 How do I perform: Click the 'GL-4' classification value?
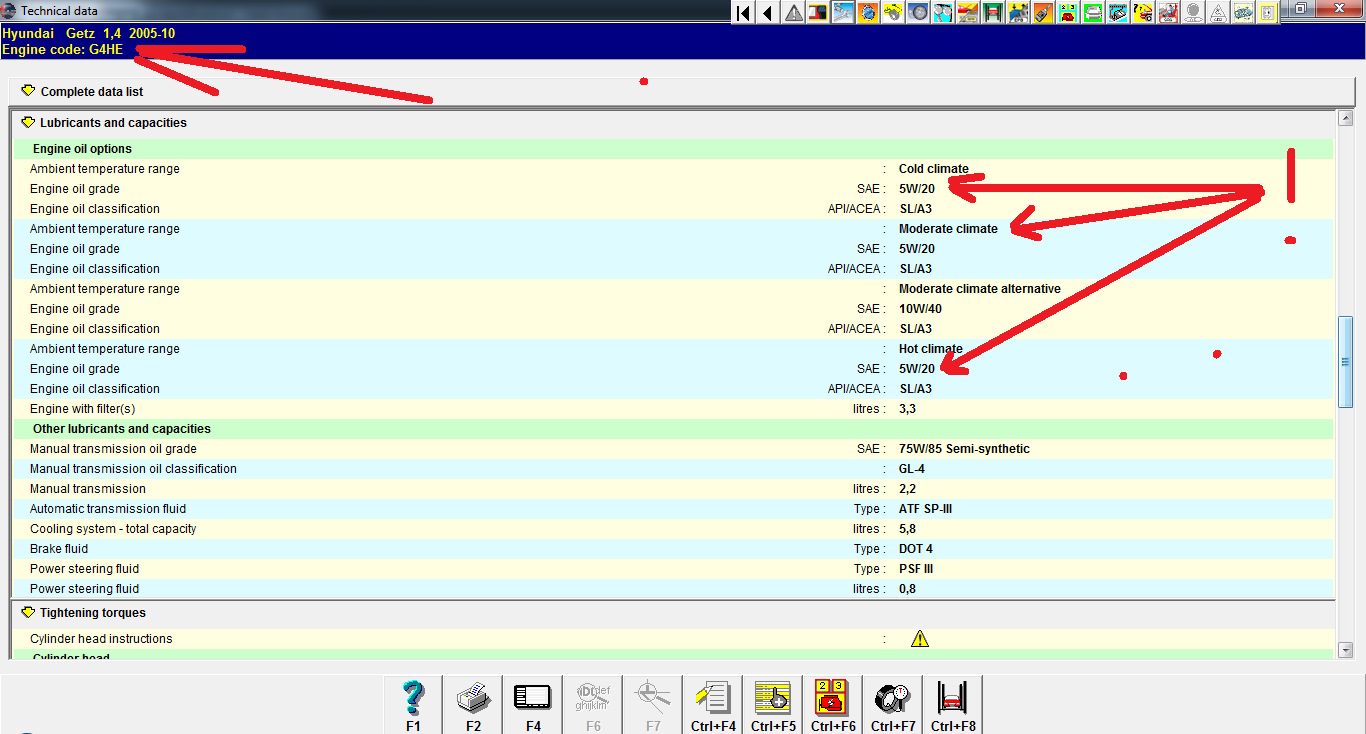(x=912, y=469)
